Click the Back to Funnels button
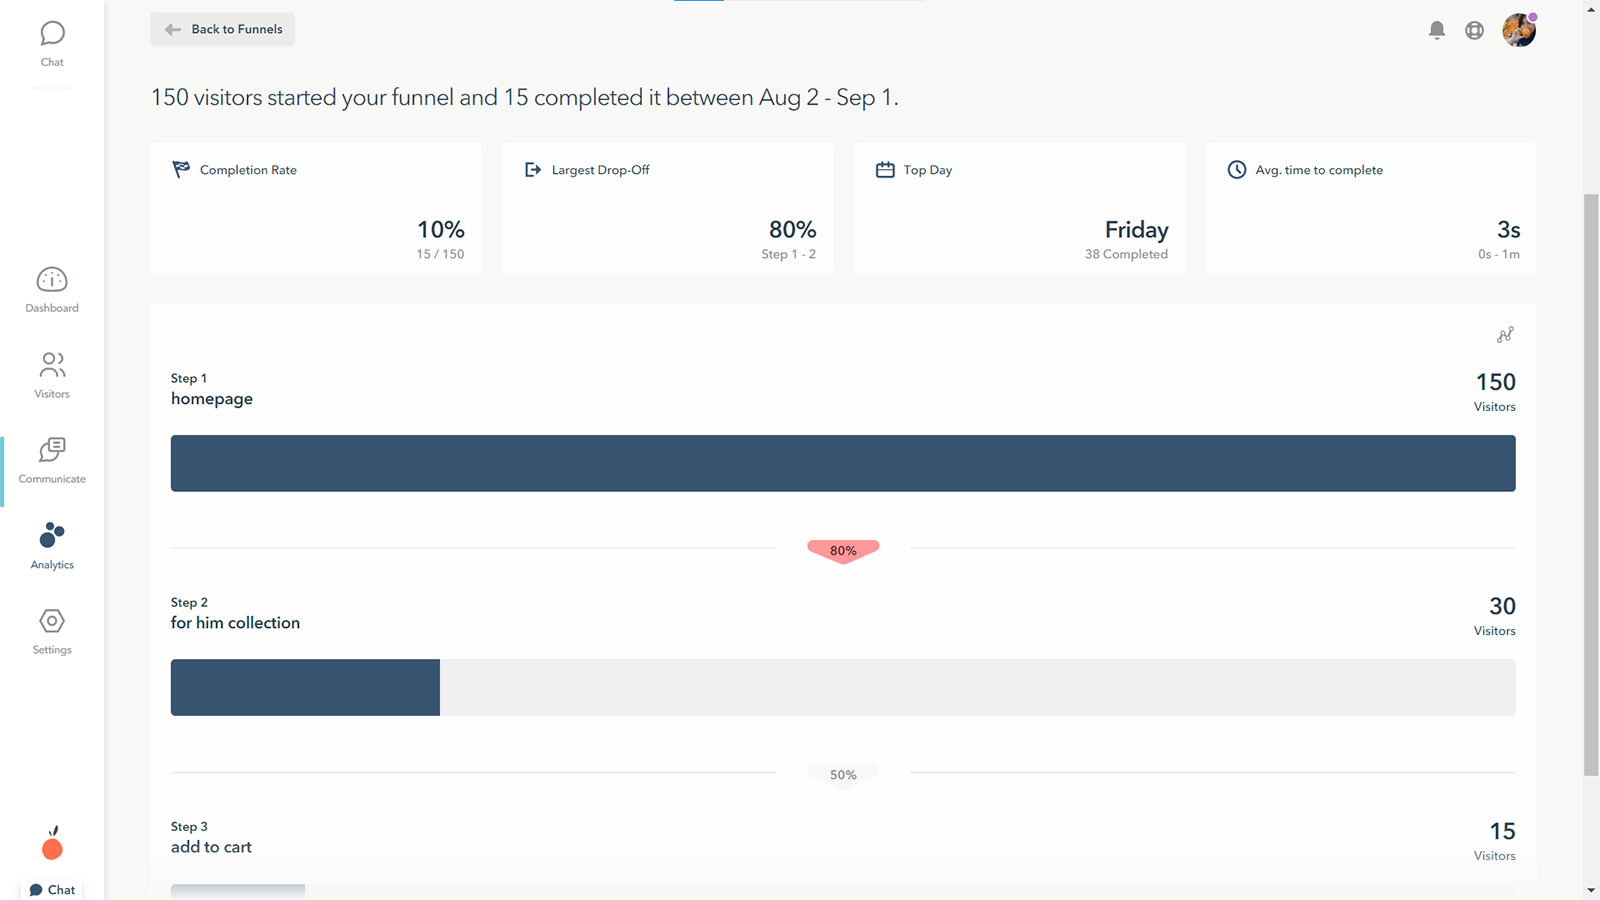1600x900 pixels. point(222,29)
